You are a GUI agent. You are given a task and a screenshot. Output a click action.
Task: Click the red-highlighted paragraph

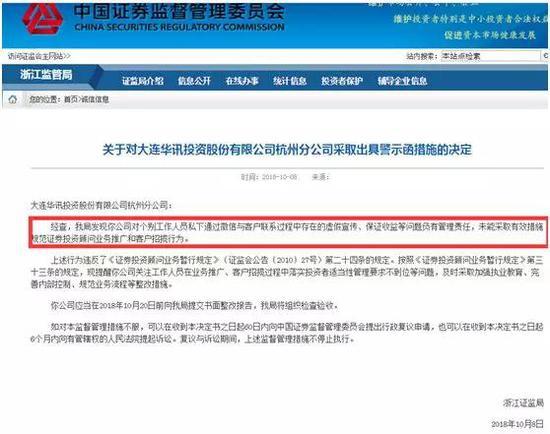pyautogui.click(x=288, y=232)
